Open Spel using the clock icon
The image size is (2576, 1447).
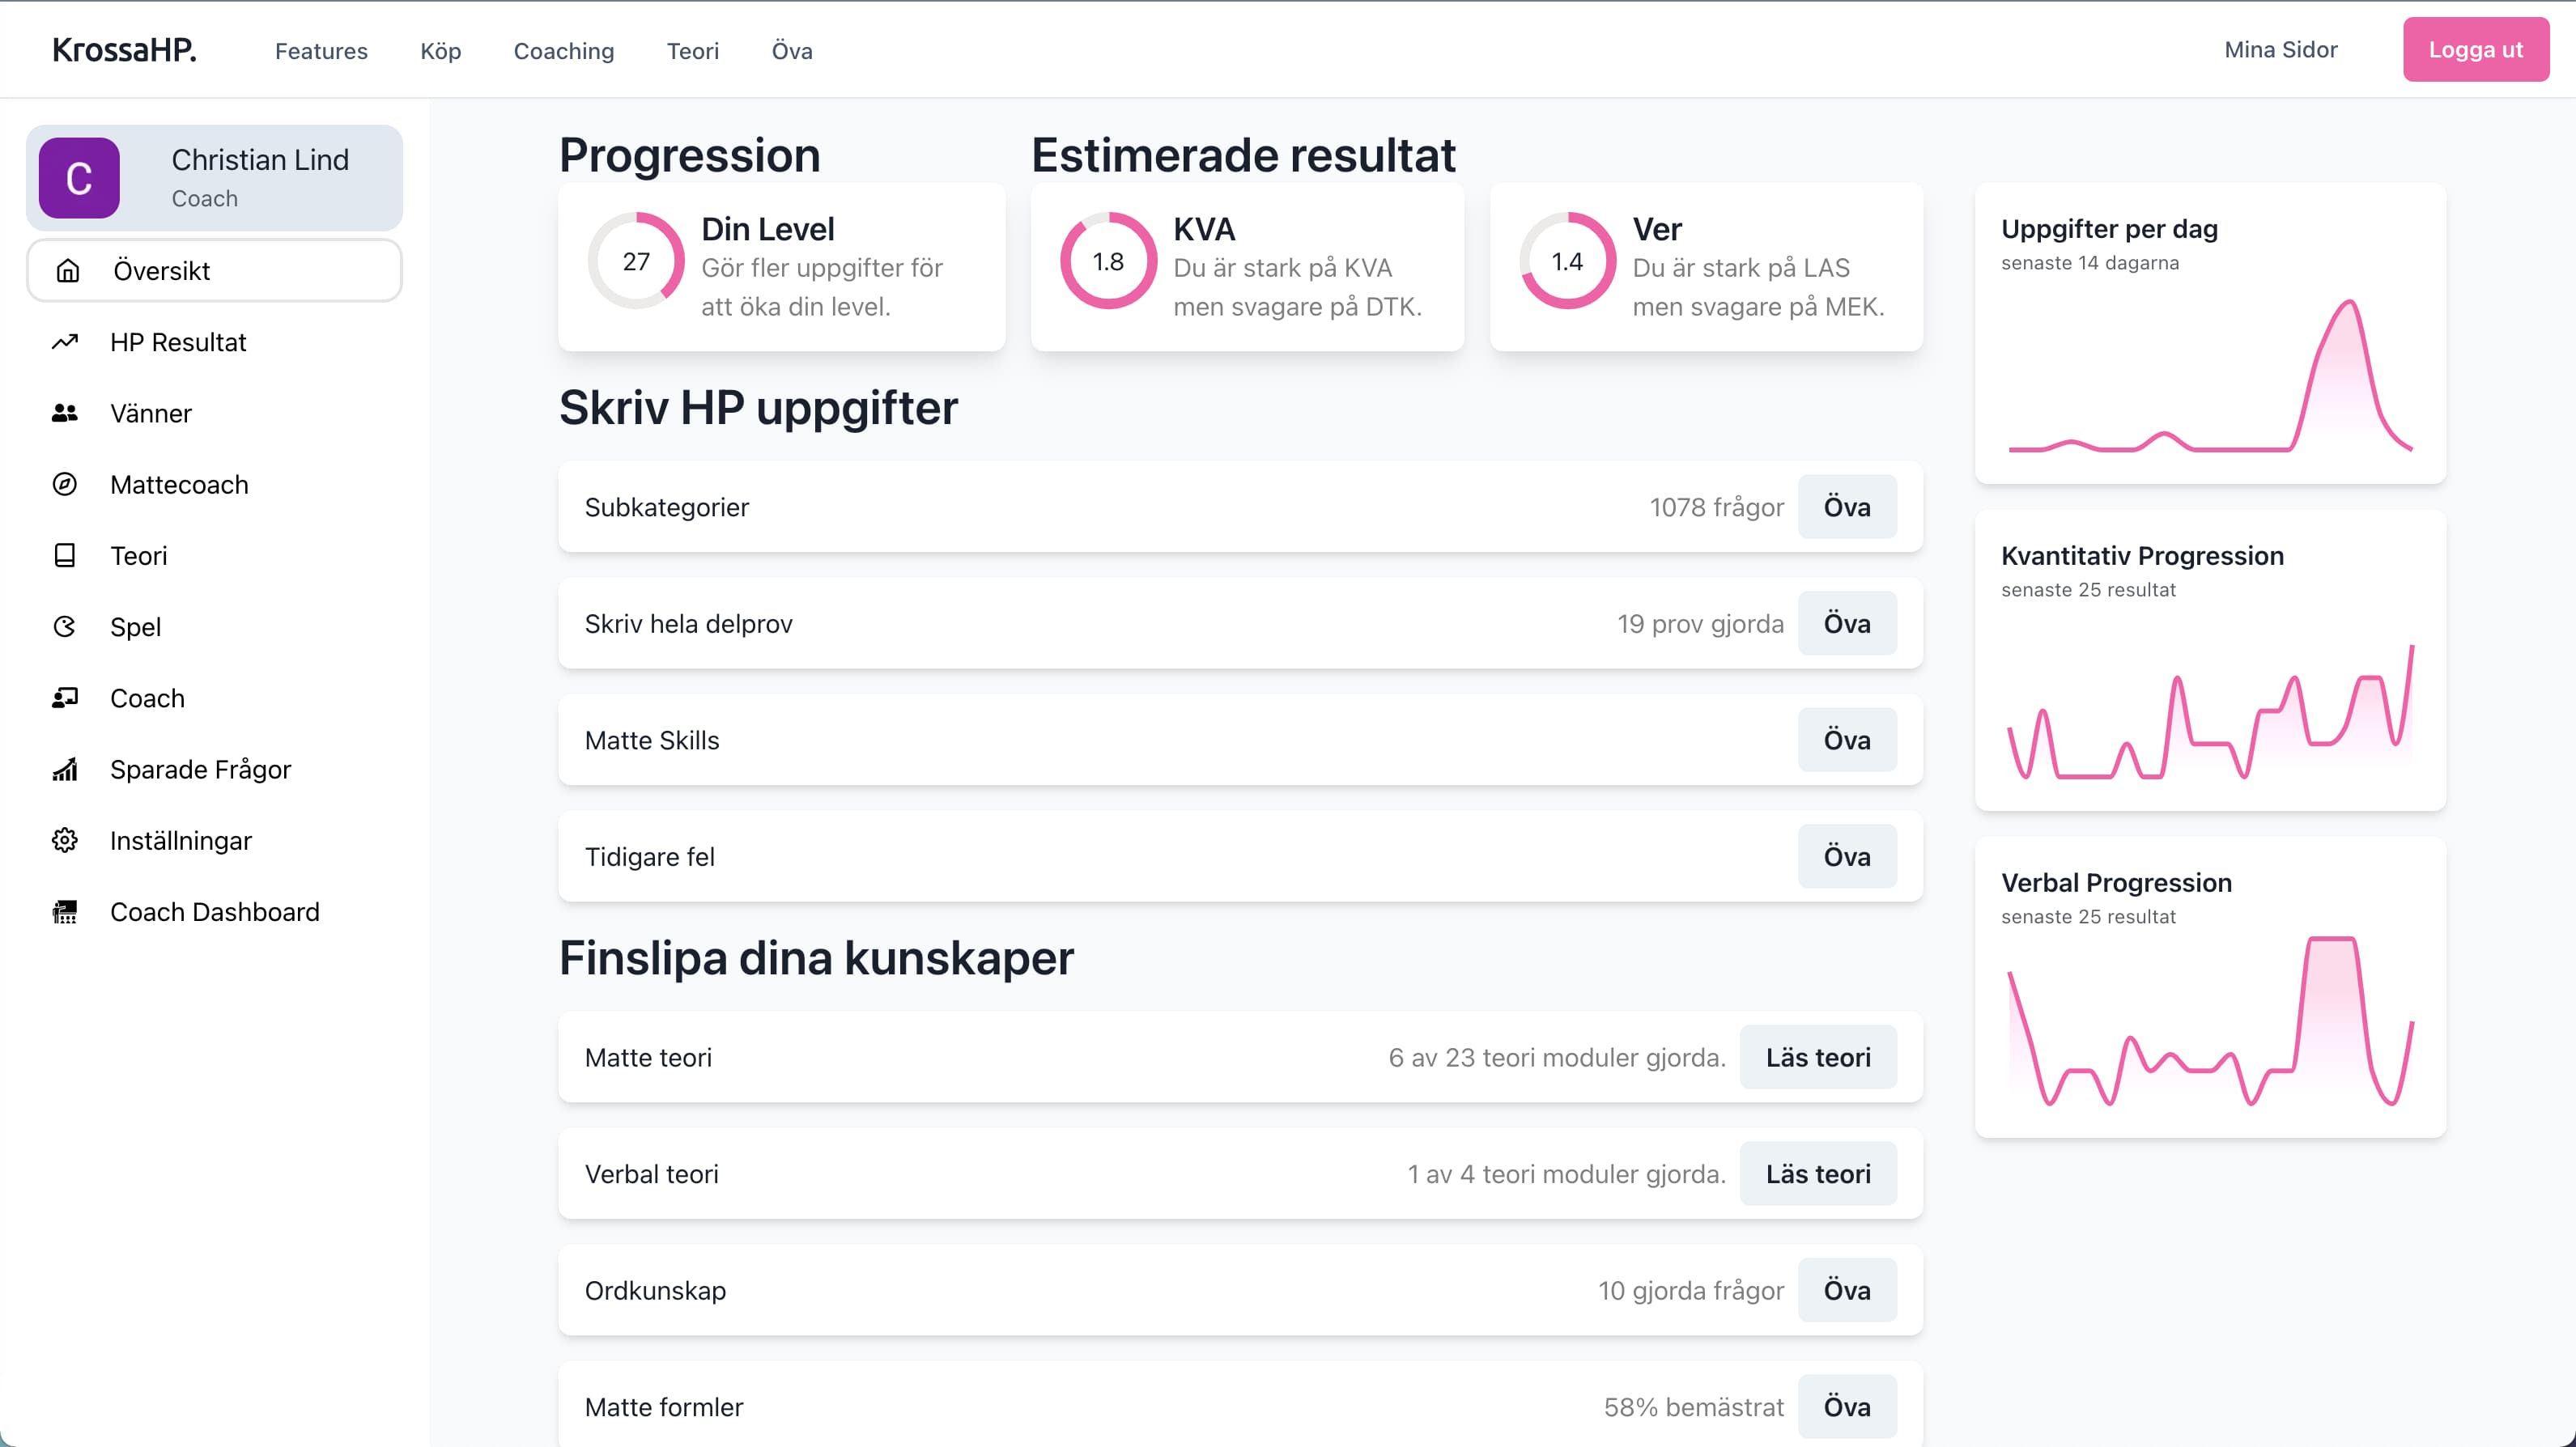coord(65,626)
